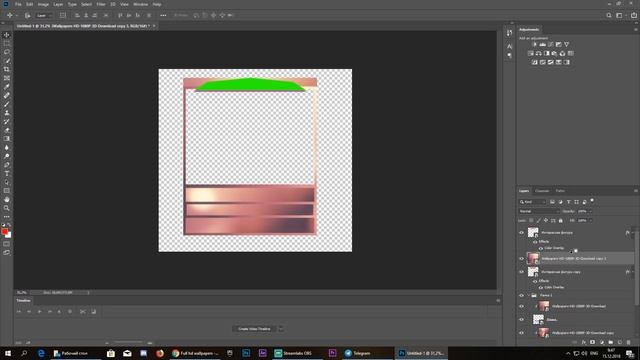640x360 pixels.
Task: Collapse effects on the top layer fx arrow
Action: [633, 233]
